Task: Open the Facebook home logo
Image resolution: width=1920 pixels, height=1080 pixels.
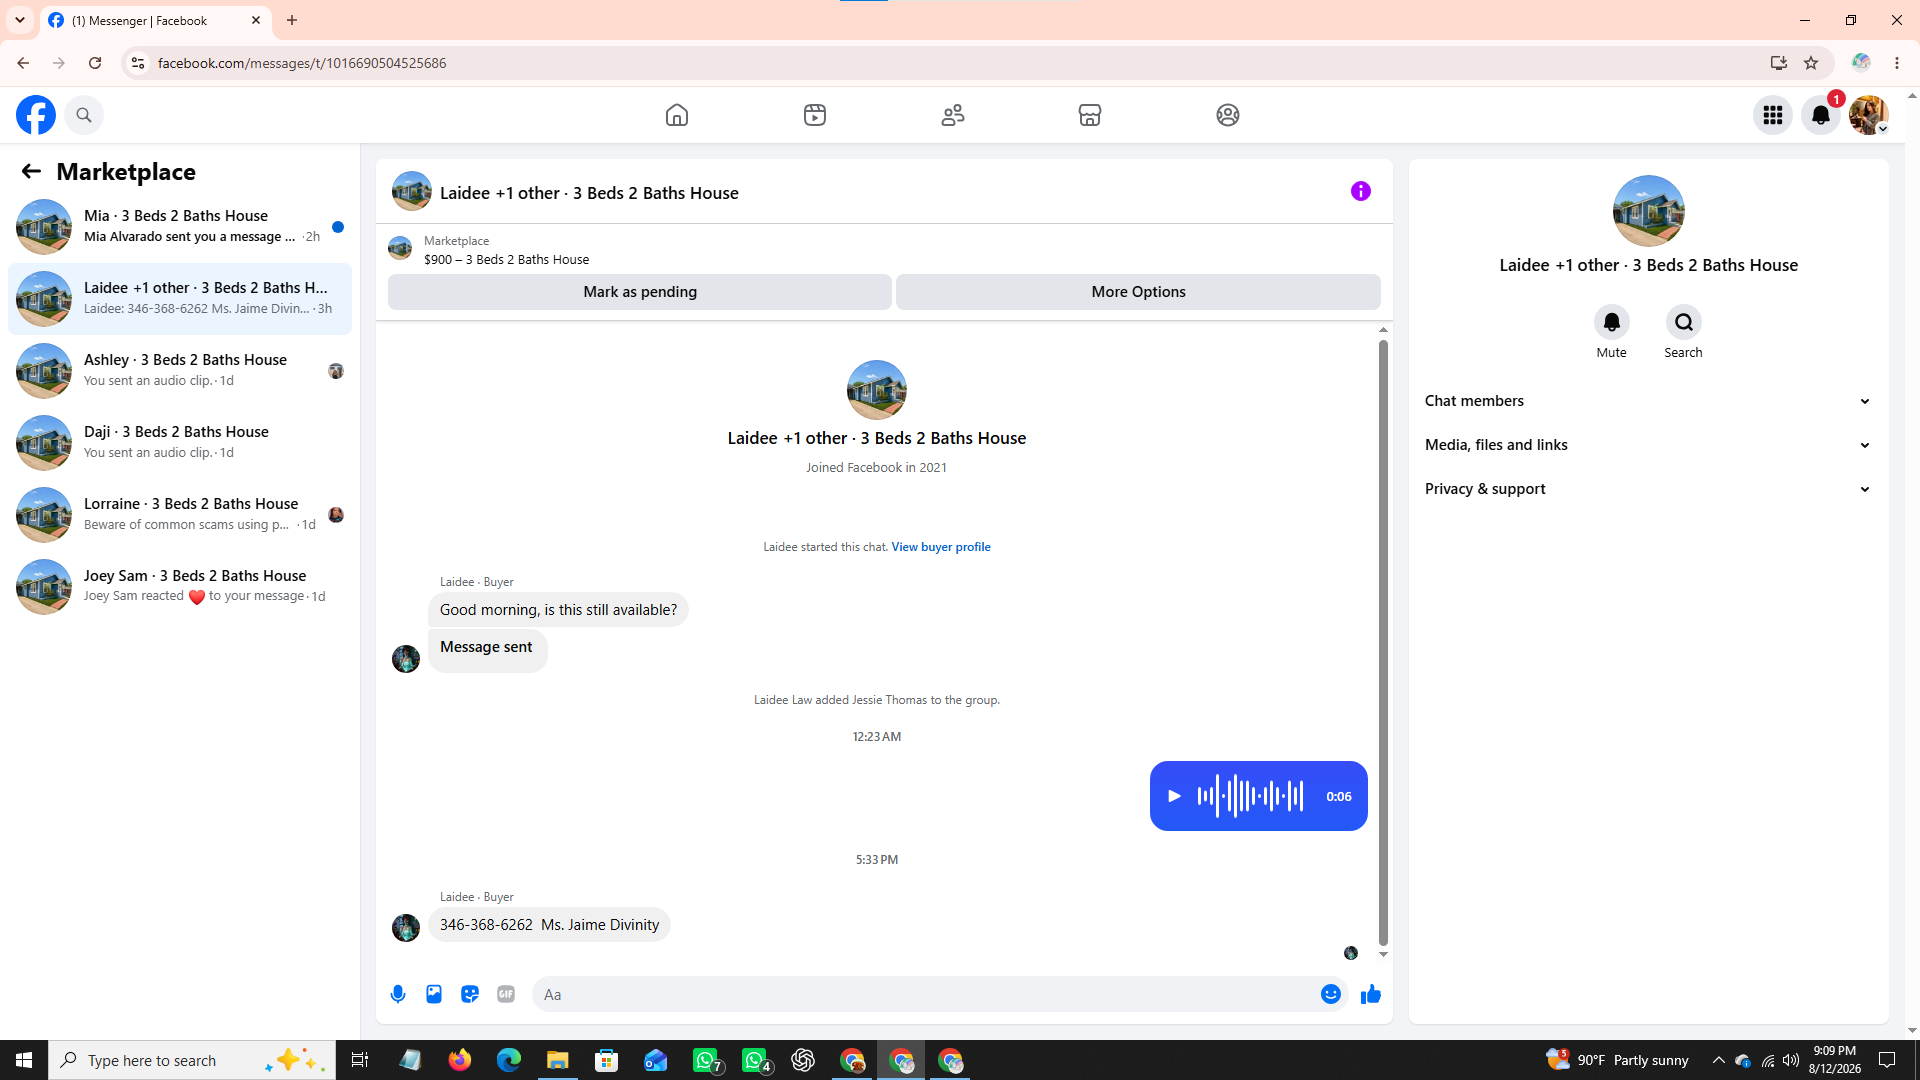Action: click(x=36, y=115)
